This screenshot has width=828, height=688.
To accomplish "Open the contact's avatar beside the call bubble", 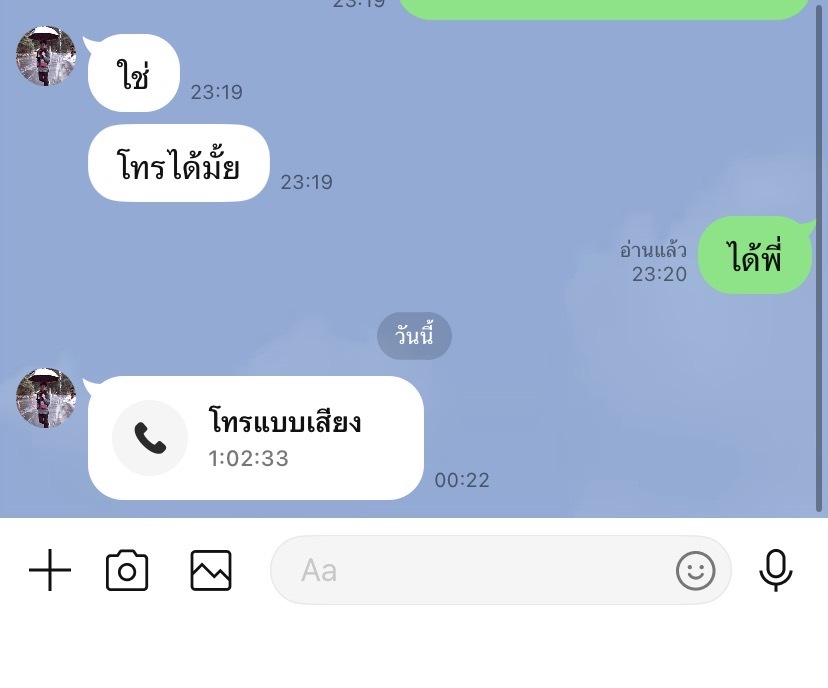I will 46,398.
